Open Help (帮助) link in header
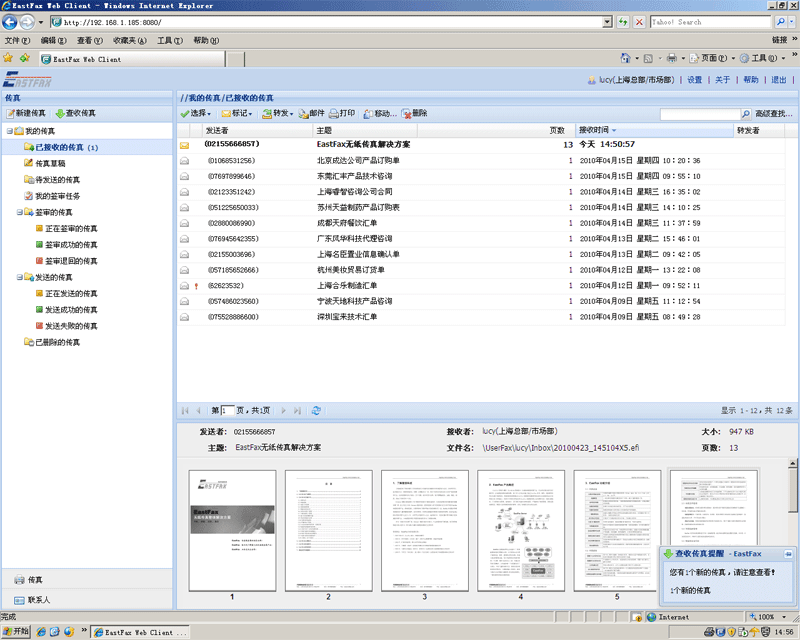 point(751,80)
